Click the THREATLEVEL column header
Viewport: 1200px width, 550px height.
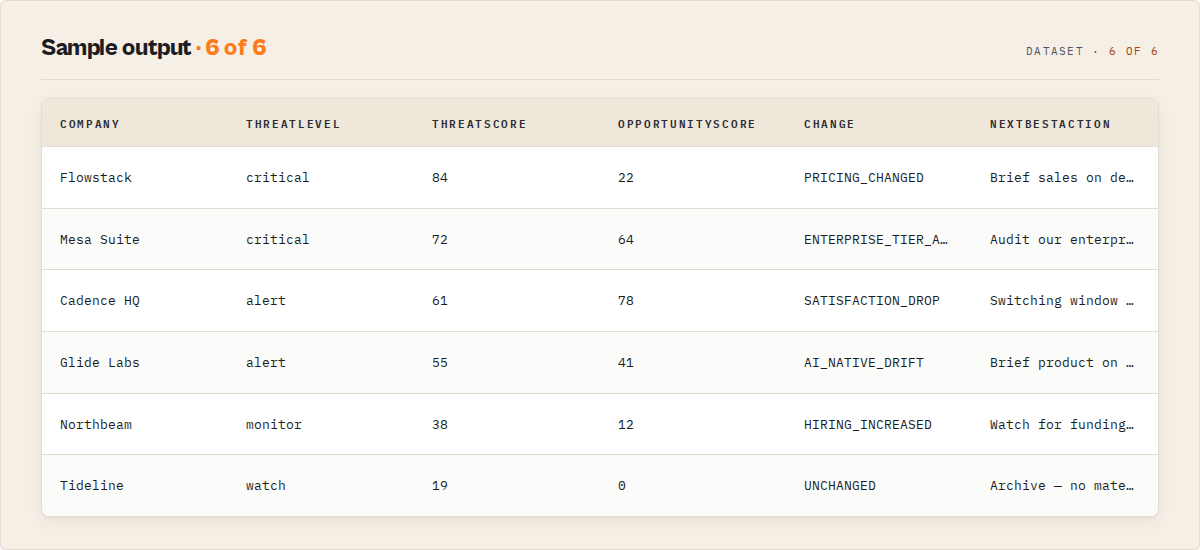[293, 124]
